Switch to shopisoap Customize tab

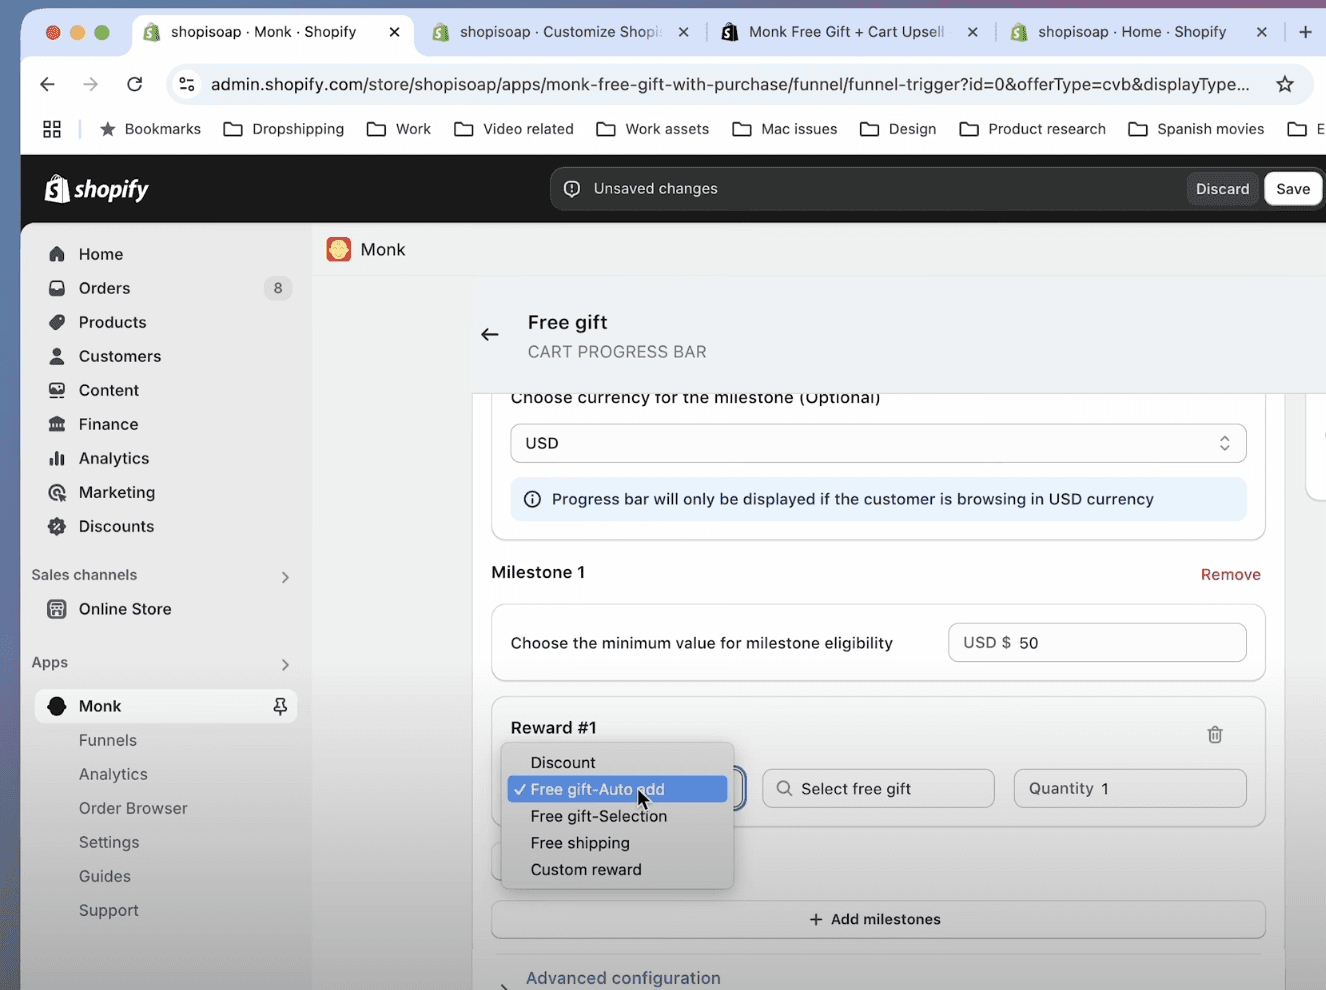560,32
